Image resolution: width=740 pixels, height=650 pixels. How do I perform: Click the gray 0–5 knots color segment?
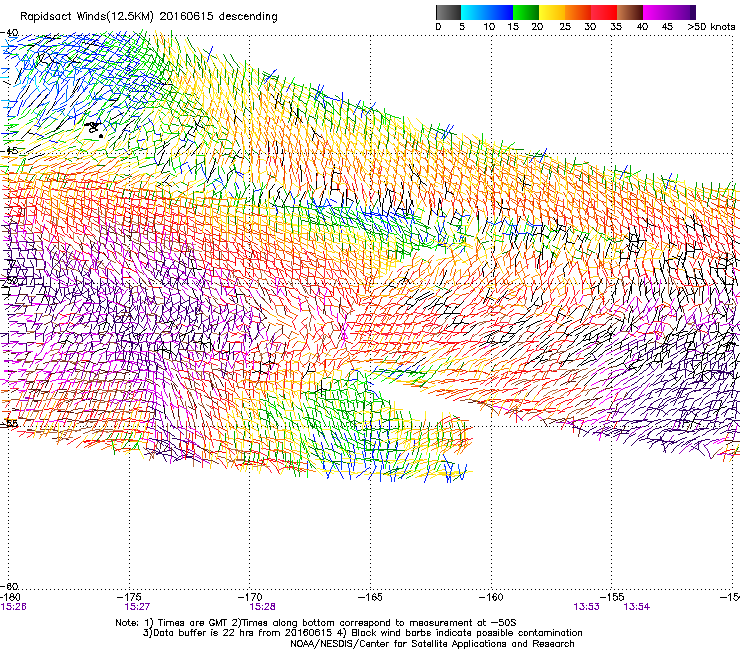pos(448,12)
